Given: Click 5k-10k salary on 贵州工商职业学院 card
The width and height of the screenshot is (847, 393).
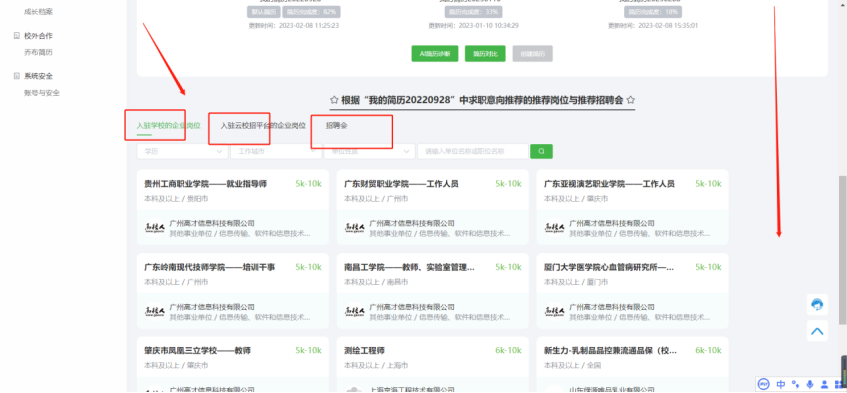Looking at the screenshot, I should click(x=308, y=184).
